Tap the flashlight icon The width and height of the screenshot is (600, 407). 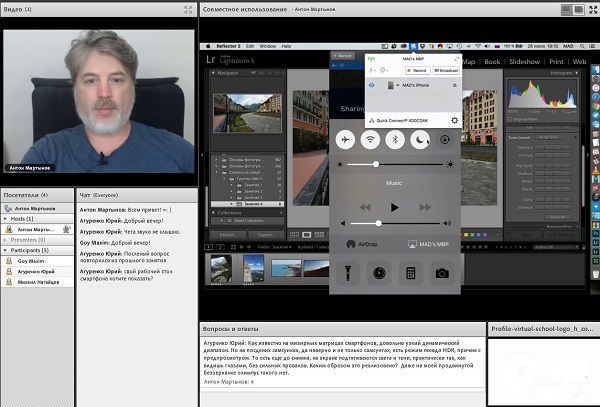click(x=346, y=271)
